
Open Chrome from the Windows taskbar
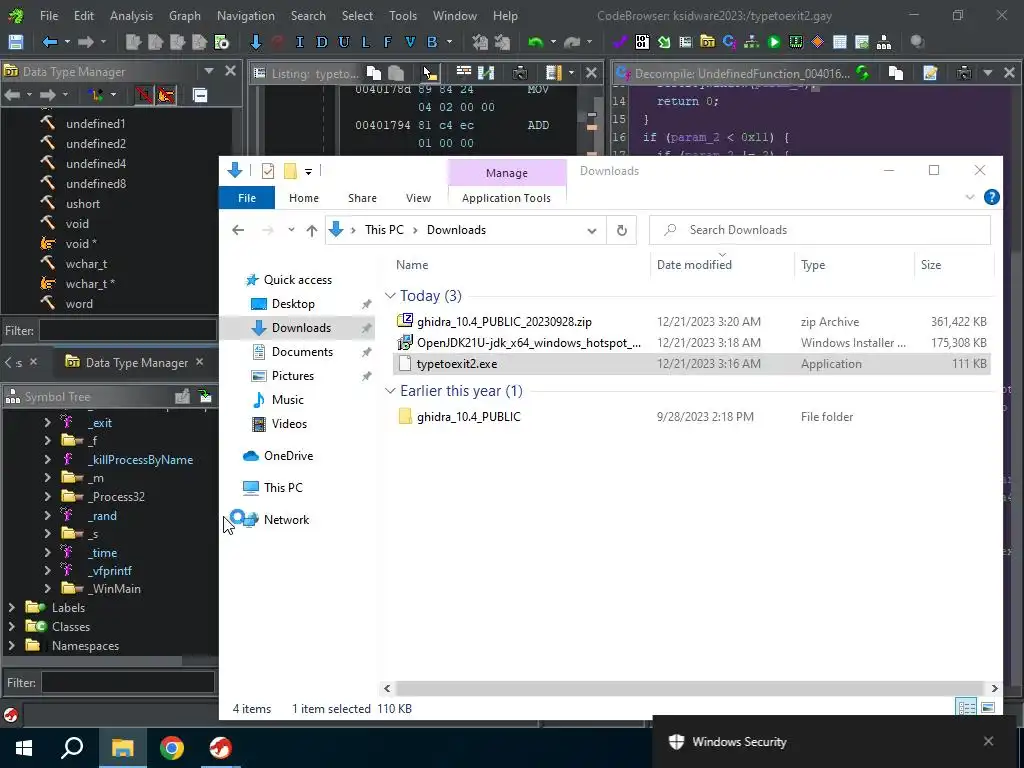(x=172, y=748)
